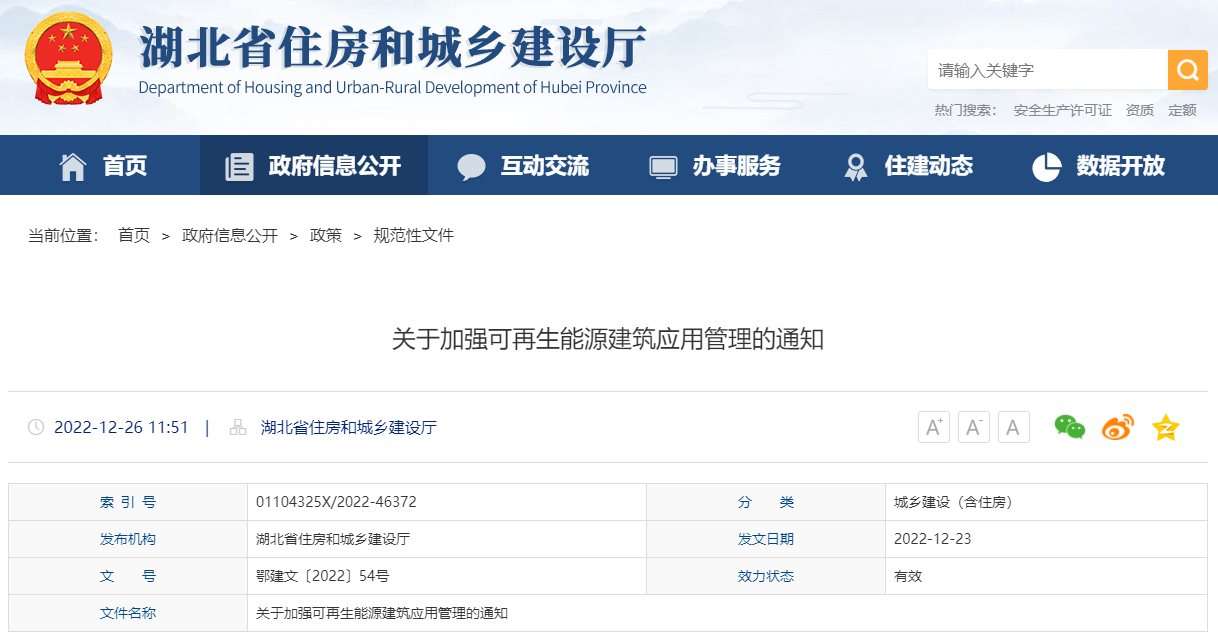The image size is (1218, 638).
Task: Click the house icon beside 首页
Action: coord(72,165)
